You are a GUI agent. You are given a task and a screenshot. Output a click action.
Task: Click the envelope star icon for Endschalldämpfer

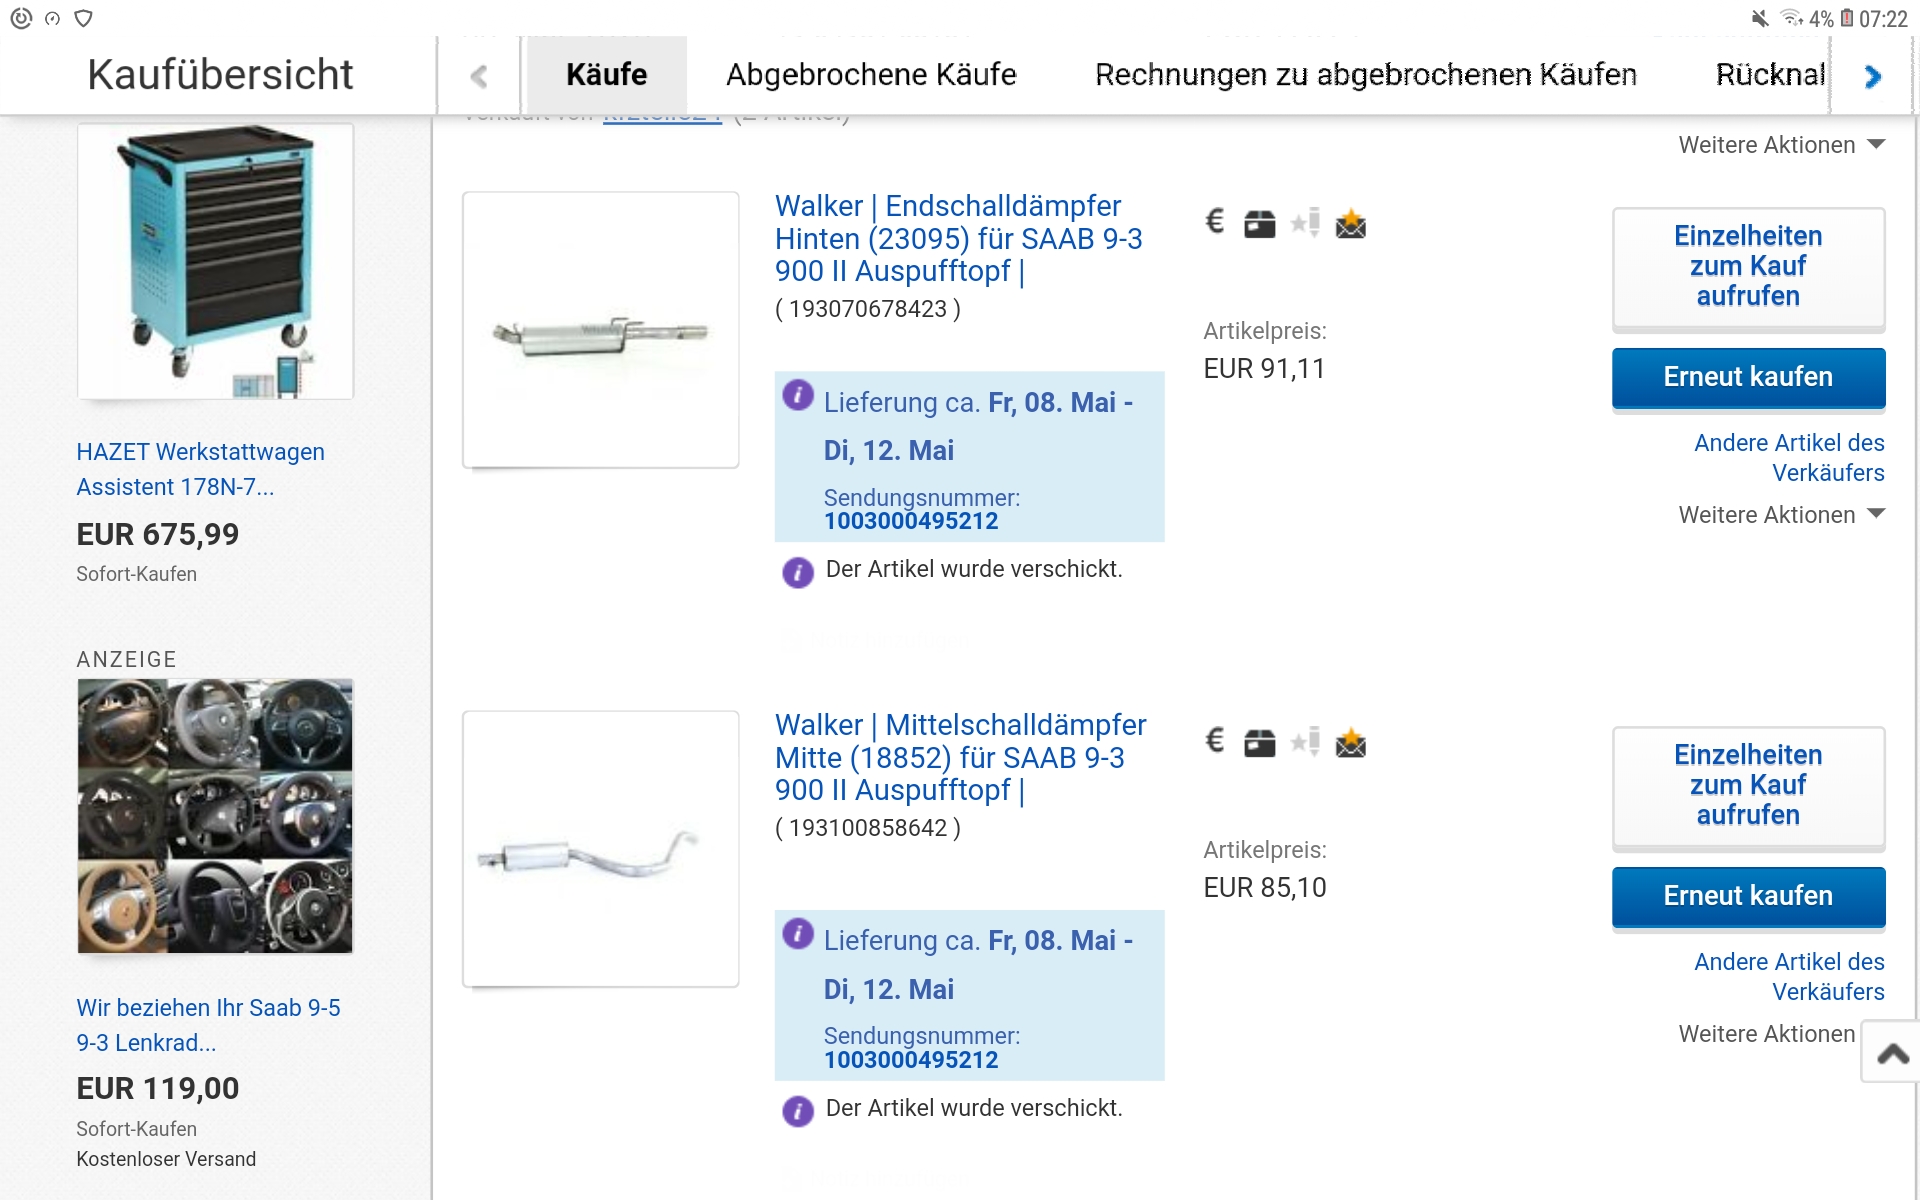tap(1350, 223)
